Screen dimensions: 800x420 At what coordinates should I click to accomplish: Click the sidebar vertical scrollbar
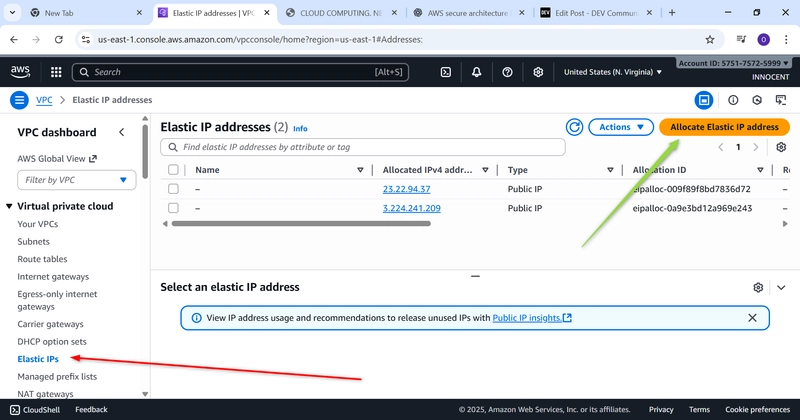[x=145, y=152]
